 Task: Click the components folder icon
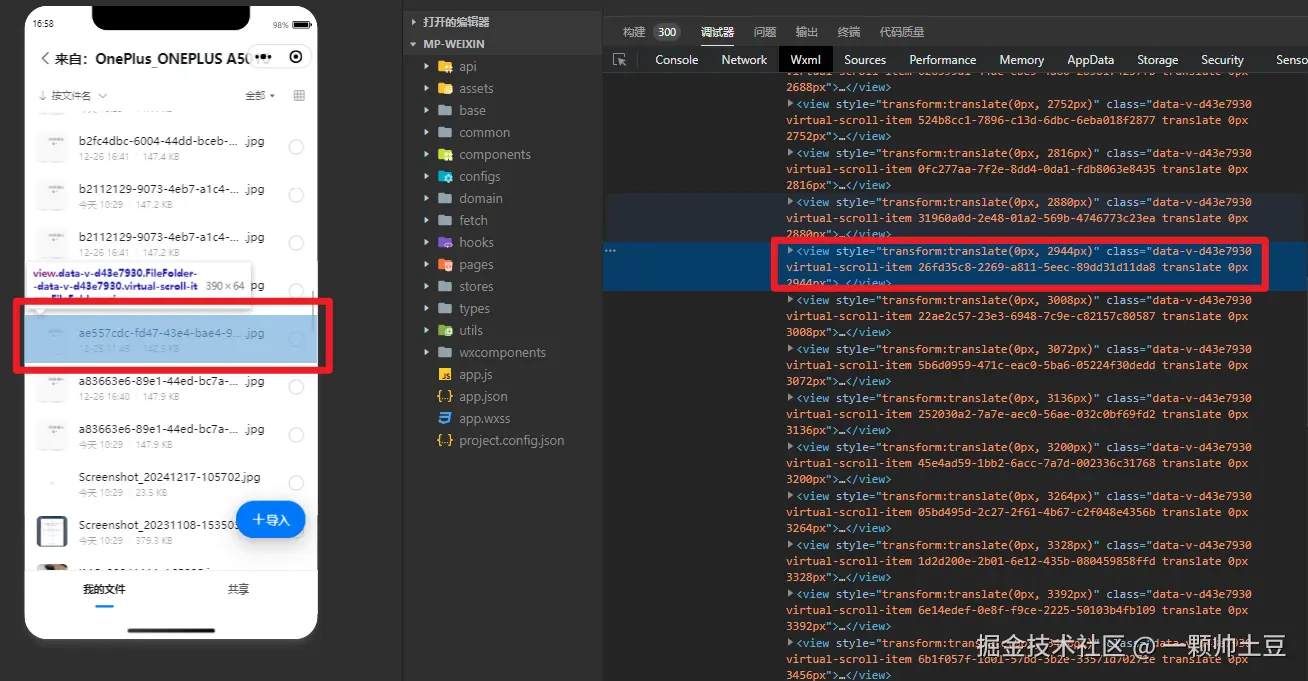[445, 154]
